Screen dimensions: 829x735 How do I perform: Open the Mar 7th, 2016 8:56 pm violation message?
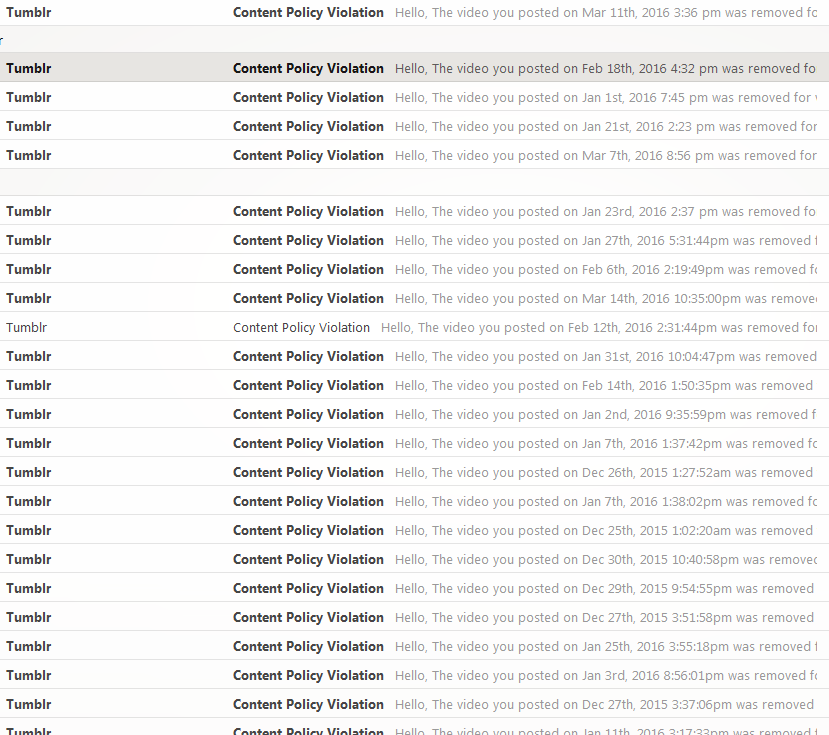(414, 155)
